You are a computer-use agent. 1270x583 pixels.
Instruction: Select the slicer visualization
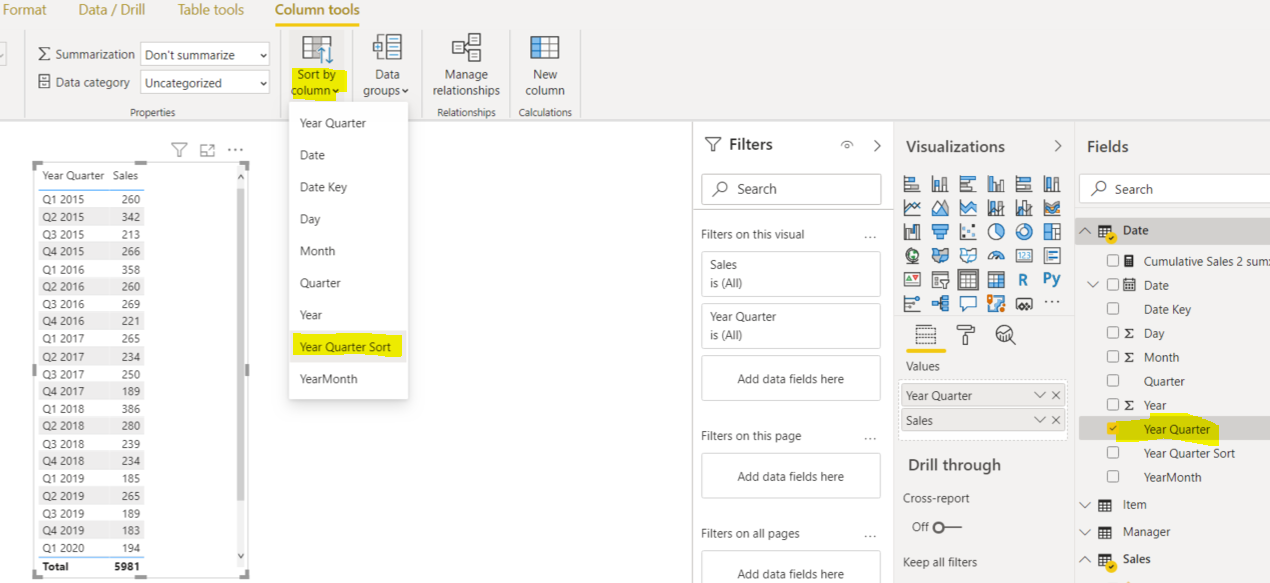tap(940, 280)
